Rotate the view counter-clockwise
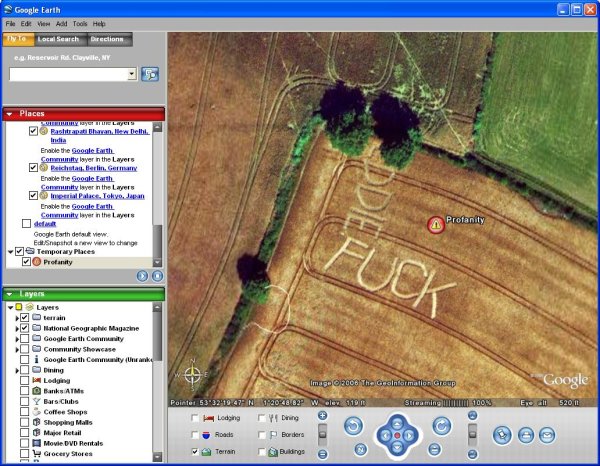The width and height of the screenshot is (600, 466). click(353, 426)
